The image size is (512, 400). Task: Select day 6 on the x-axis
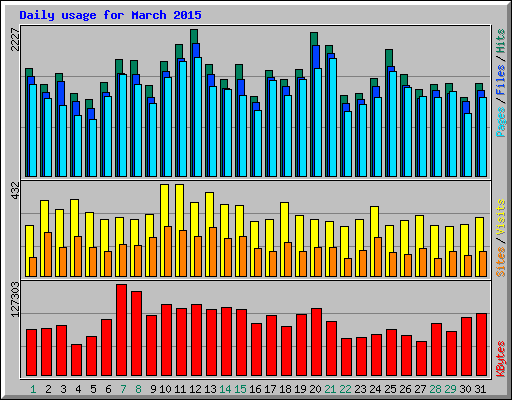108,389
